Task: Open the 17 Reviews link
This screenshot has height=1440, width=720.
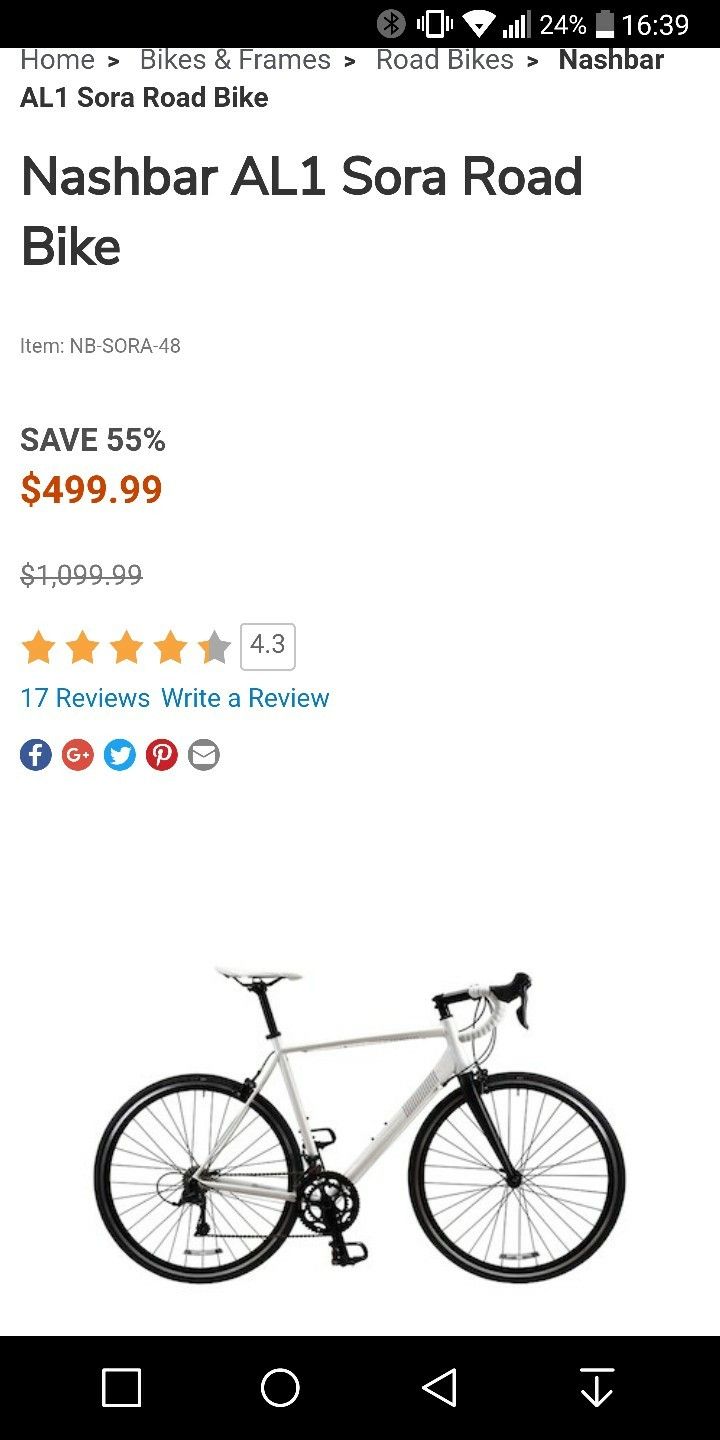Action: pos(85,698)
